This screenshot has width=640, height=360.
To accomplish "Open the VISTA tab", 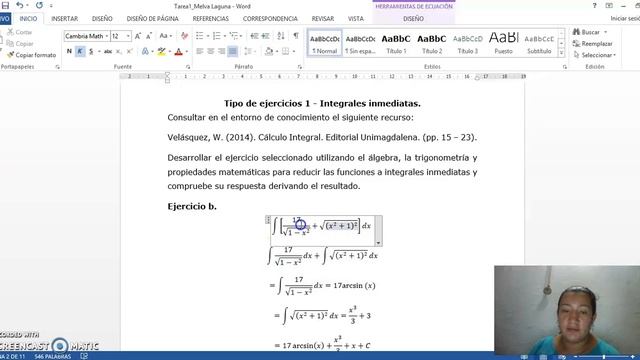I will point(356,19).
